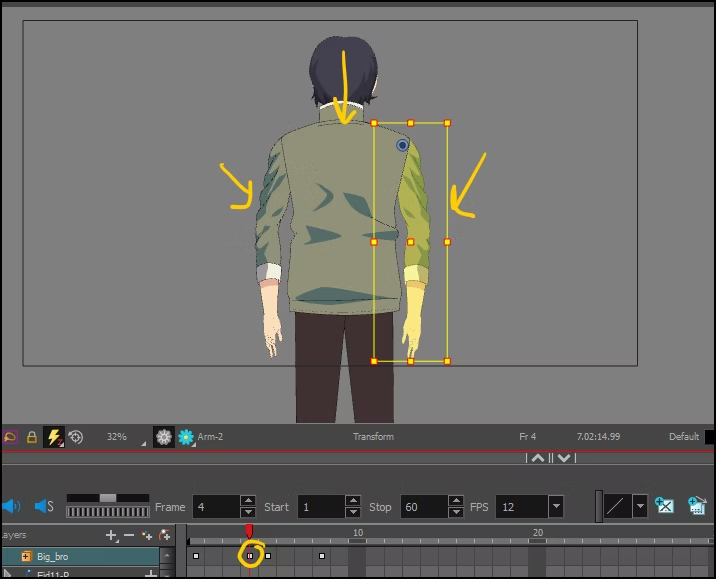Image resolution: width=716 pixels, height=579 pixels.
Task: Click the Default label in the status bar
Action: 684,437
